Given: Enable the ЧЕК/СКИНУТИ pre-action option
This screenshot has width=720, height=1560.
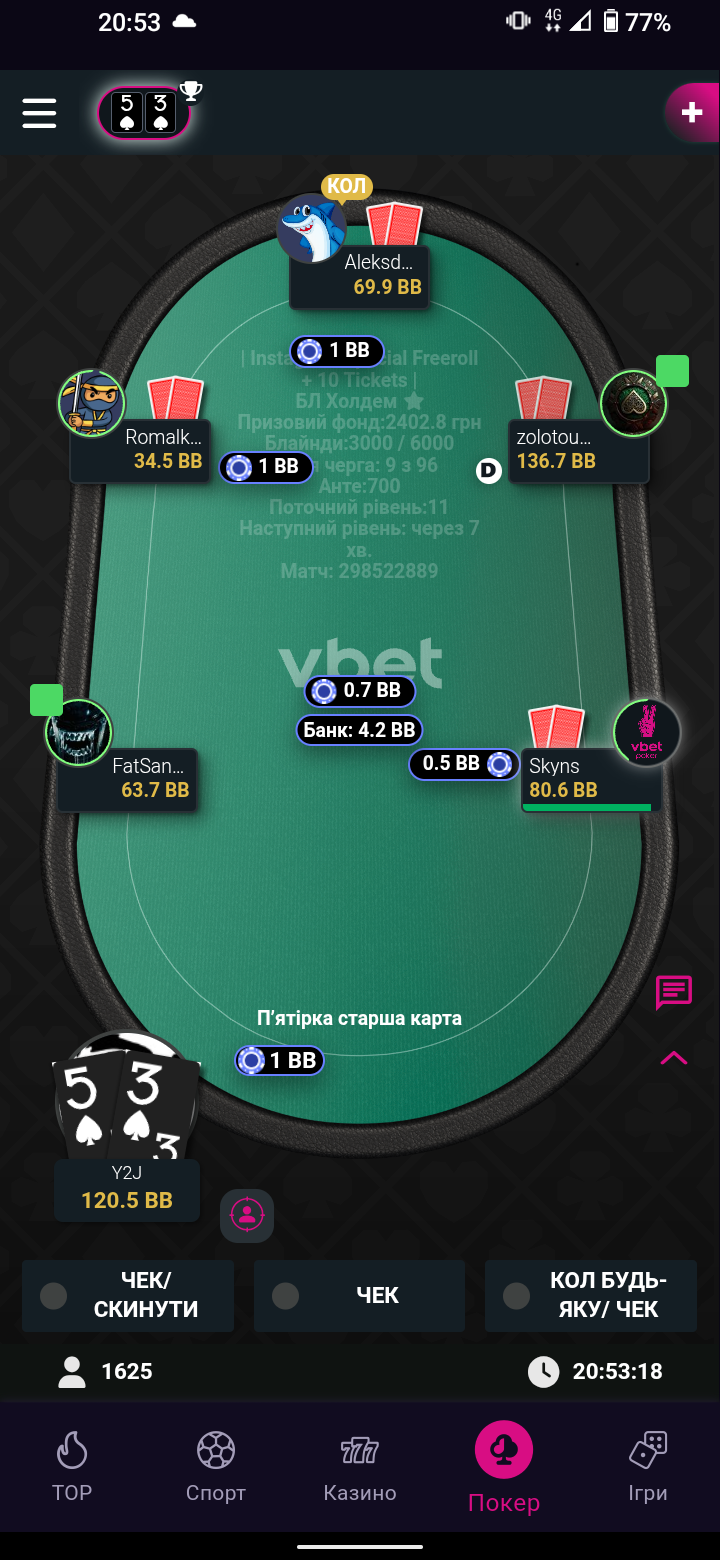Looking at the screenshot, I should click(x=128, y=1295).
